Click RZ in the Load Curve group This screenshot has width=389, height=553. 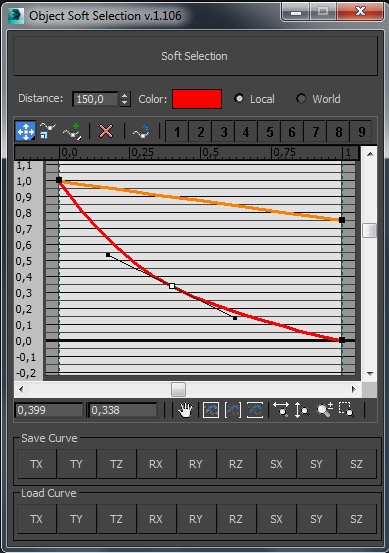pyautogui.click(x=236, y=519)
